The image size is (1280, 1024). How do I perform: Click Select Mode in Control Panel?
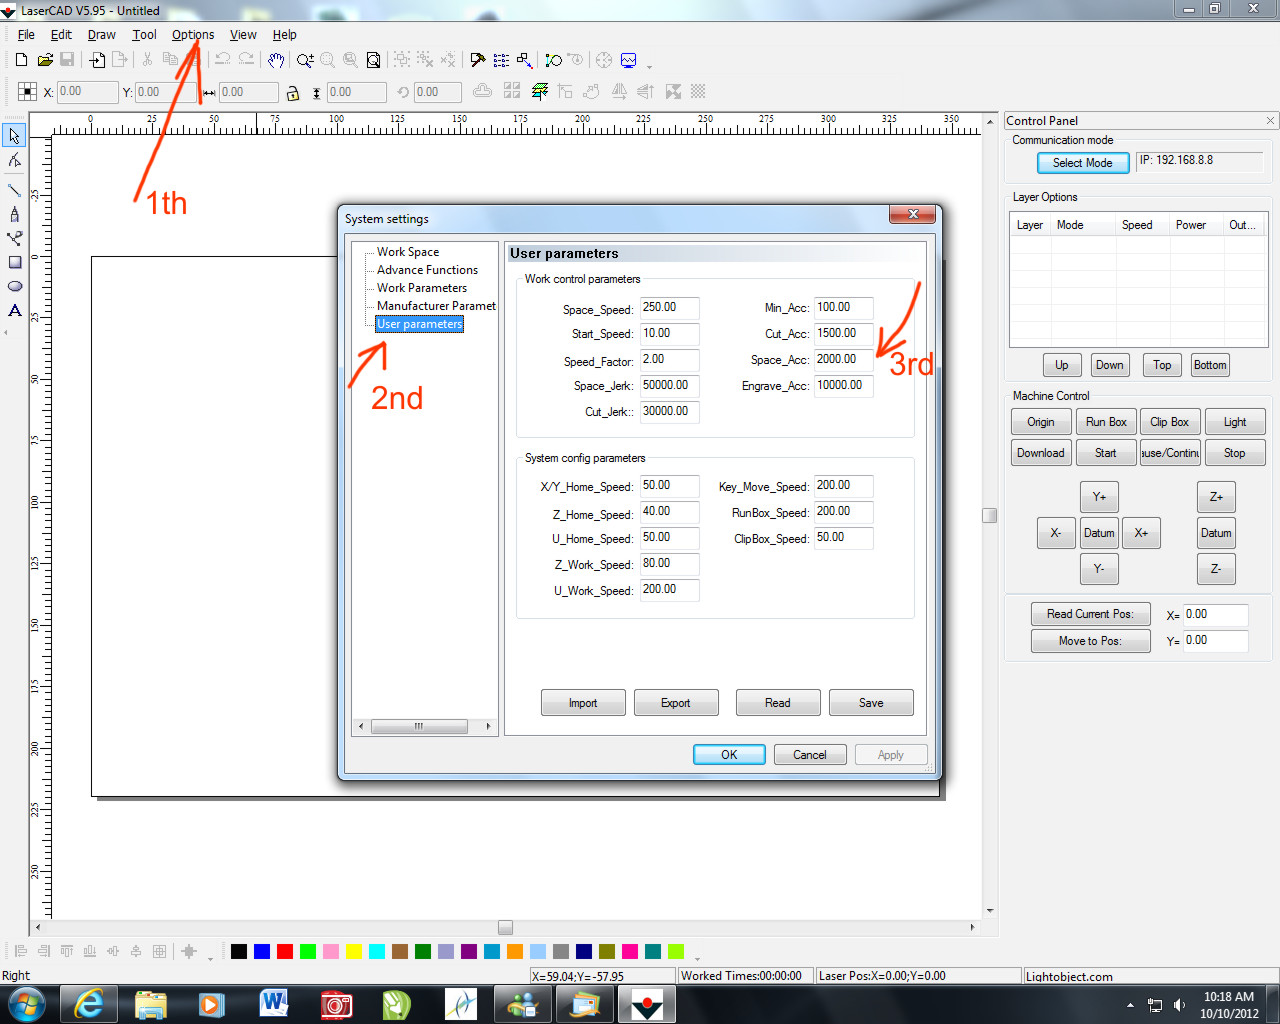tap(1082, 163)
